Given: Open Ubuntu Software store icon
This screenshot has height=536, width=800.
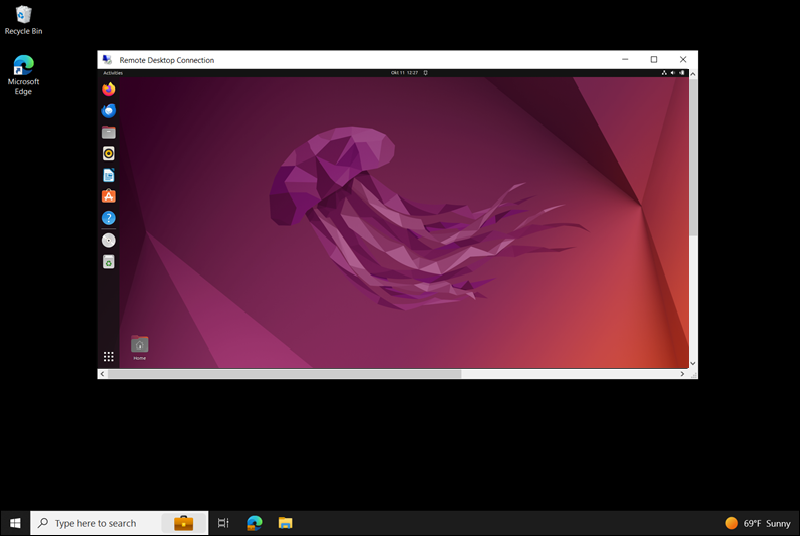Looking at the screenshot, I should pos(109,196).
